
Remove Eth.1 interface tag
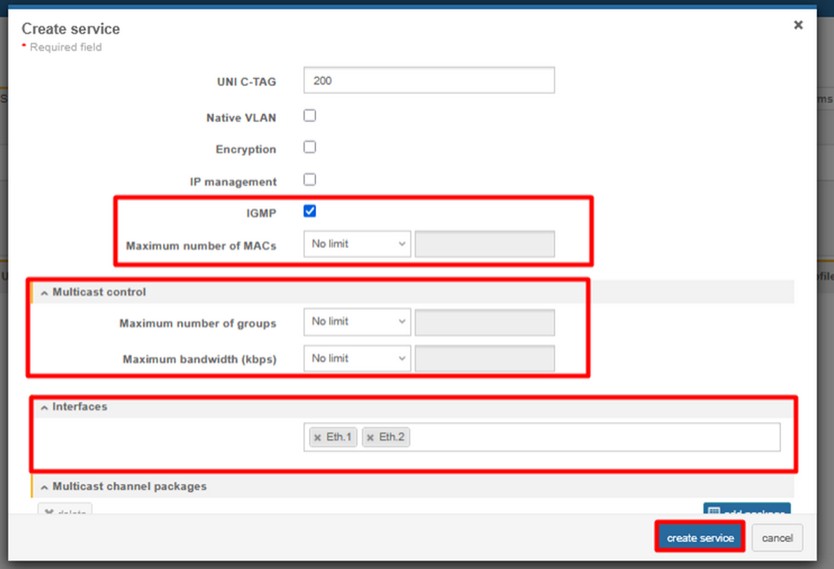tap(318, 438)
